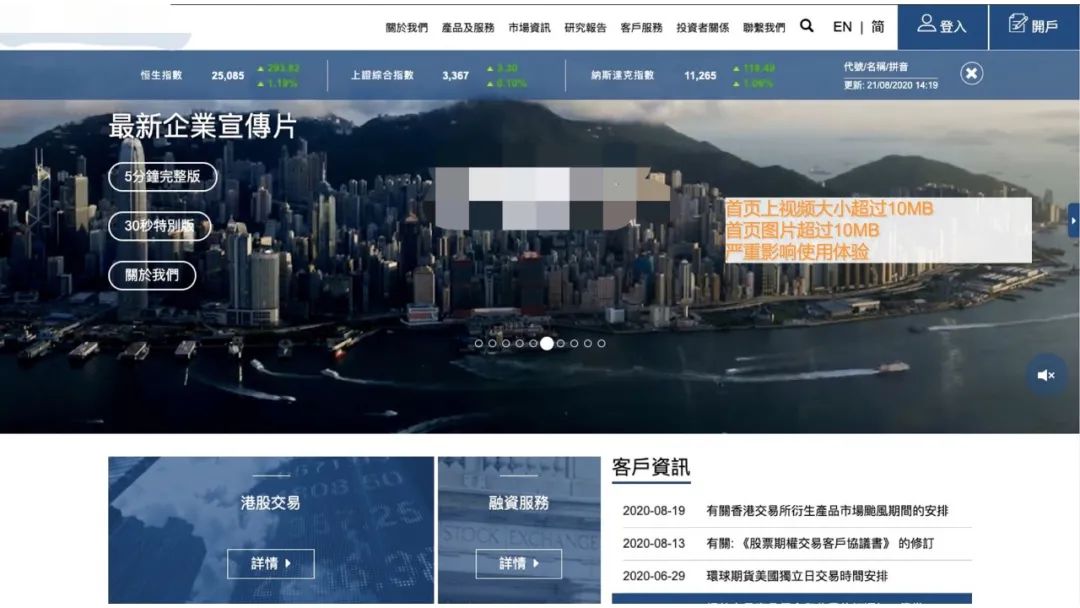The height and width of the screenshot is (608, 1080).
Task: Open the 關於我們 menu
Action: coord(406,28)
